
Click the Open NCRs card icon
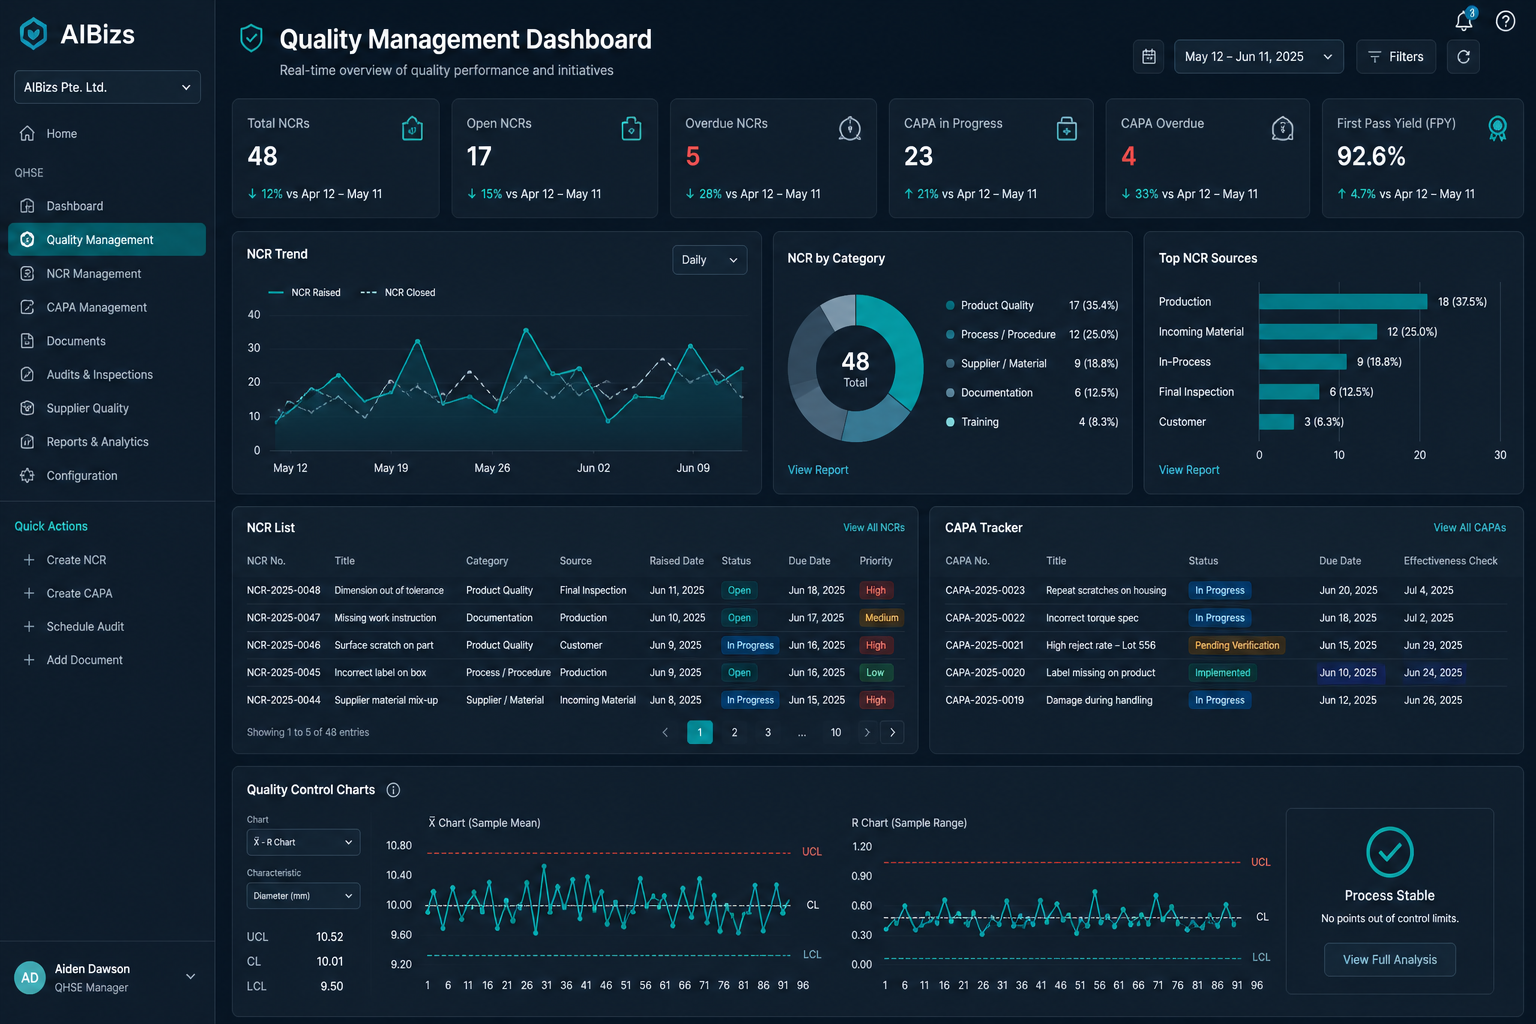click(x=631, y=128)
